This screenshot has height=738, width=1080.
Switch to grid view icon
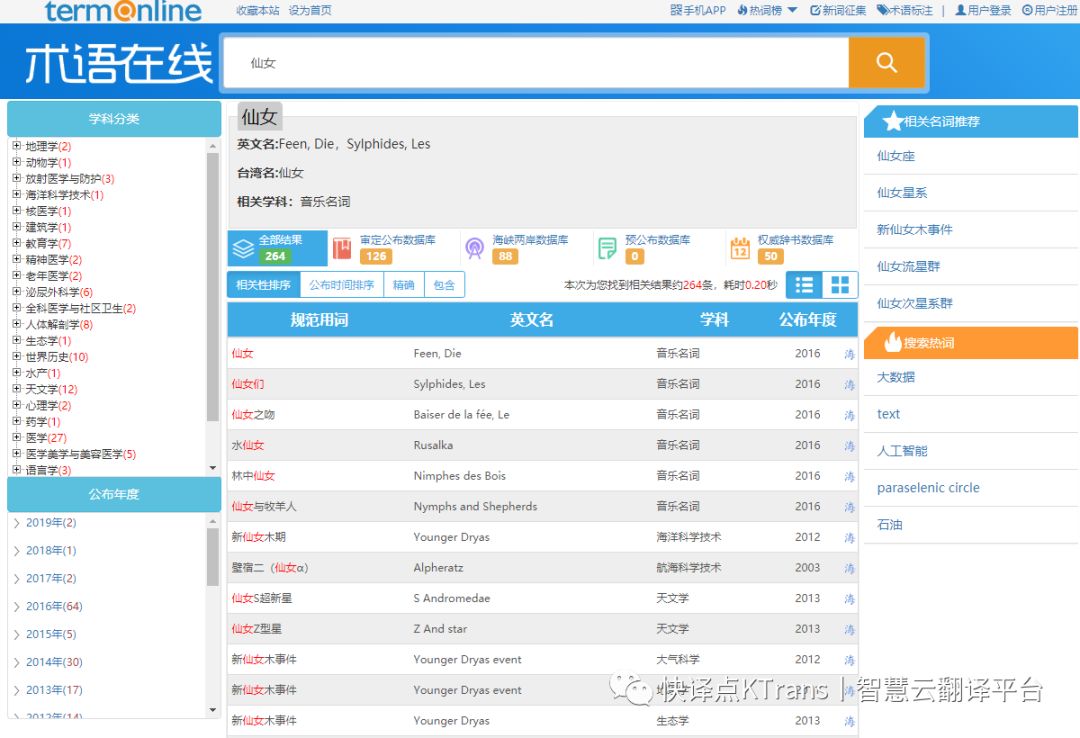point(840,285)
